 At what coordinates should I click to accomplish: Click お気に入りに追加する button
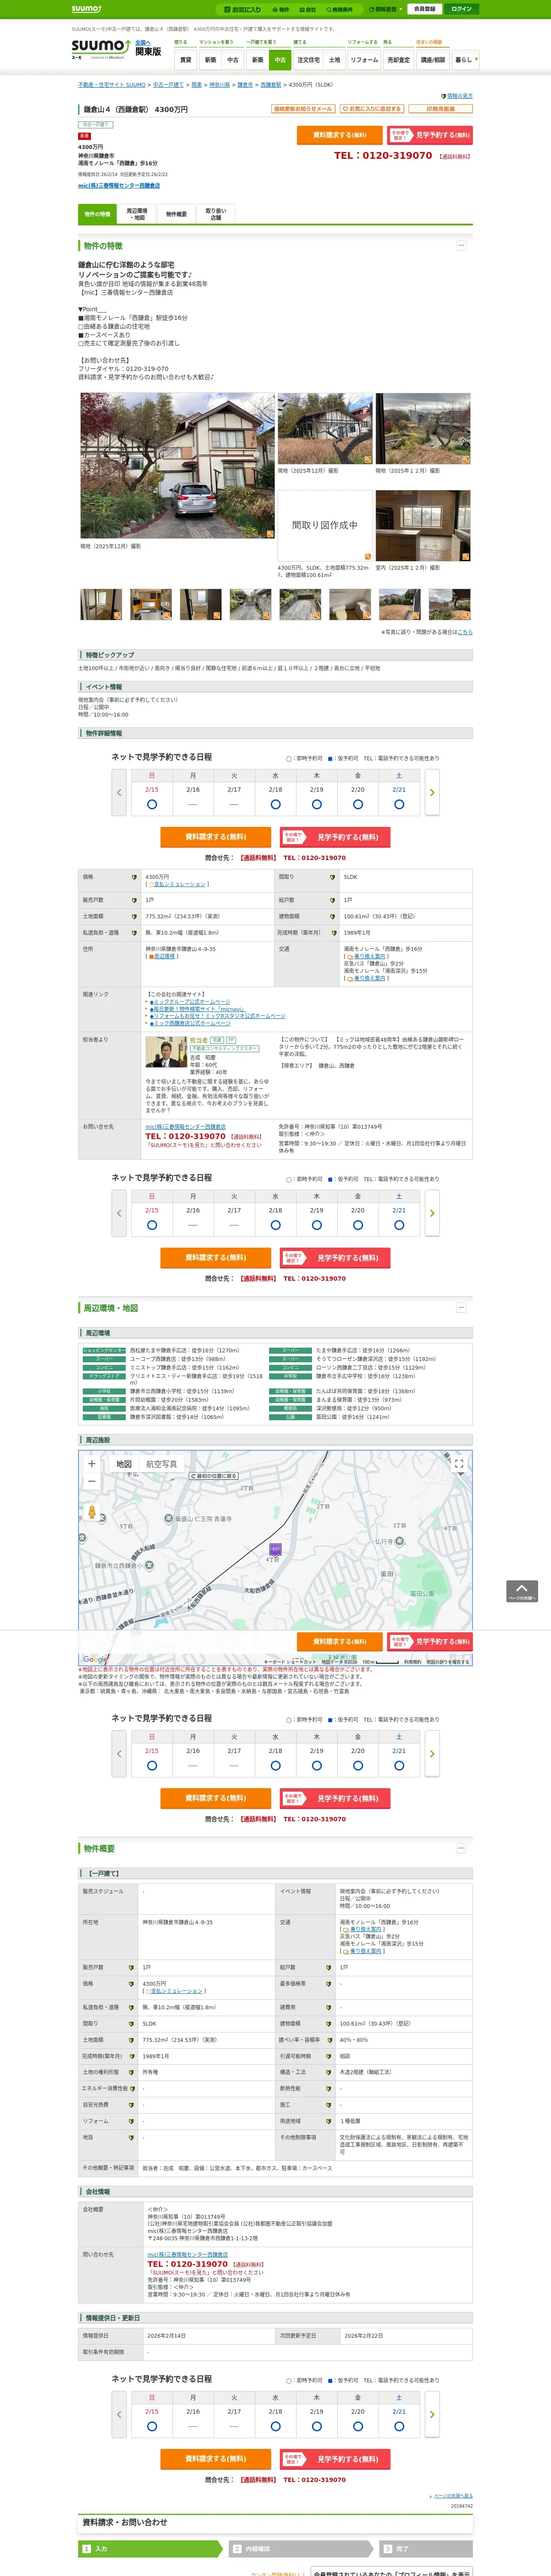(372, 109)
